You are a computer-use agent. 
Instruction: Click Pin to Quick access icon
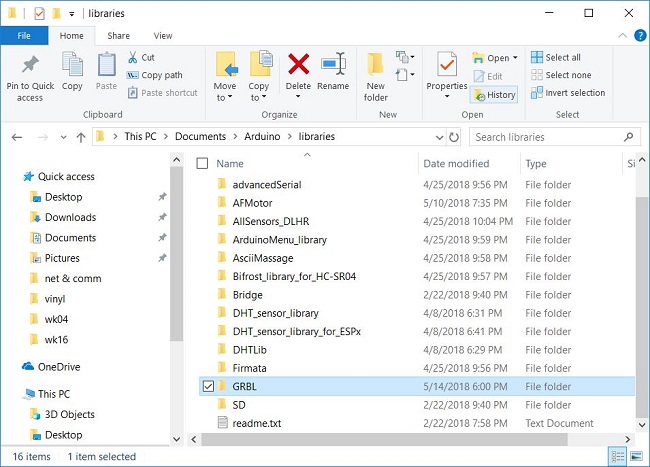(x=30, y=65)
